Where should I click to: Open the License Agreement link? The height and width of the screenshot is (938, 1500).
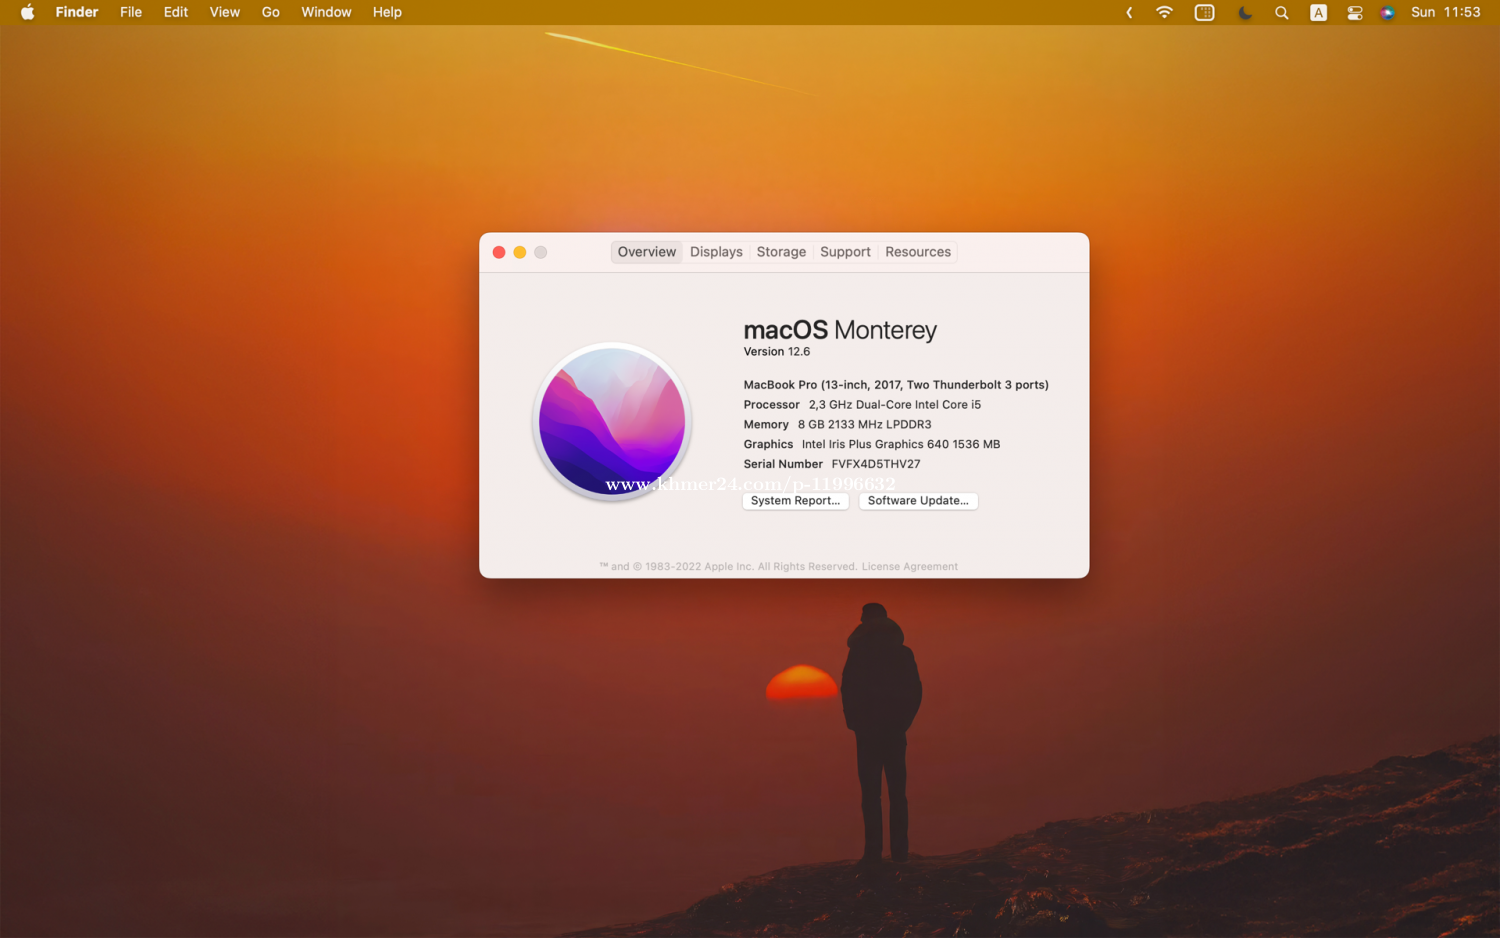click(910, 567)
